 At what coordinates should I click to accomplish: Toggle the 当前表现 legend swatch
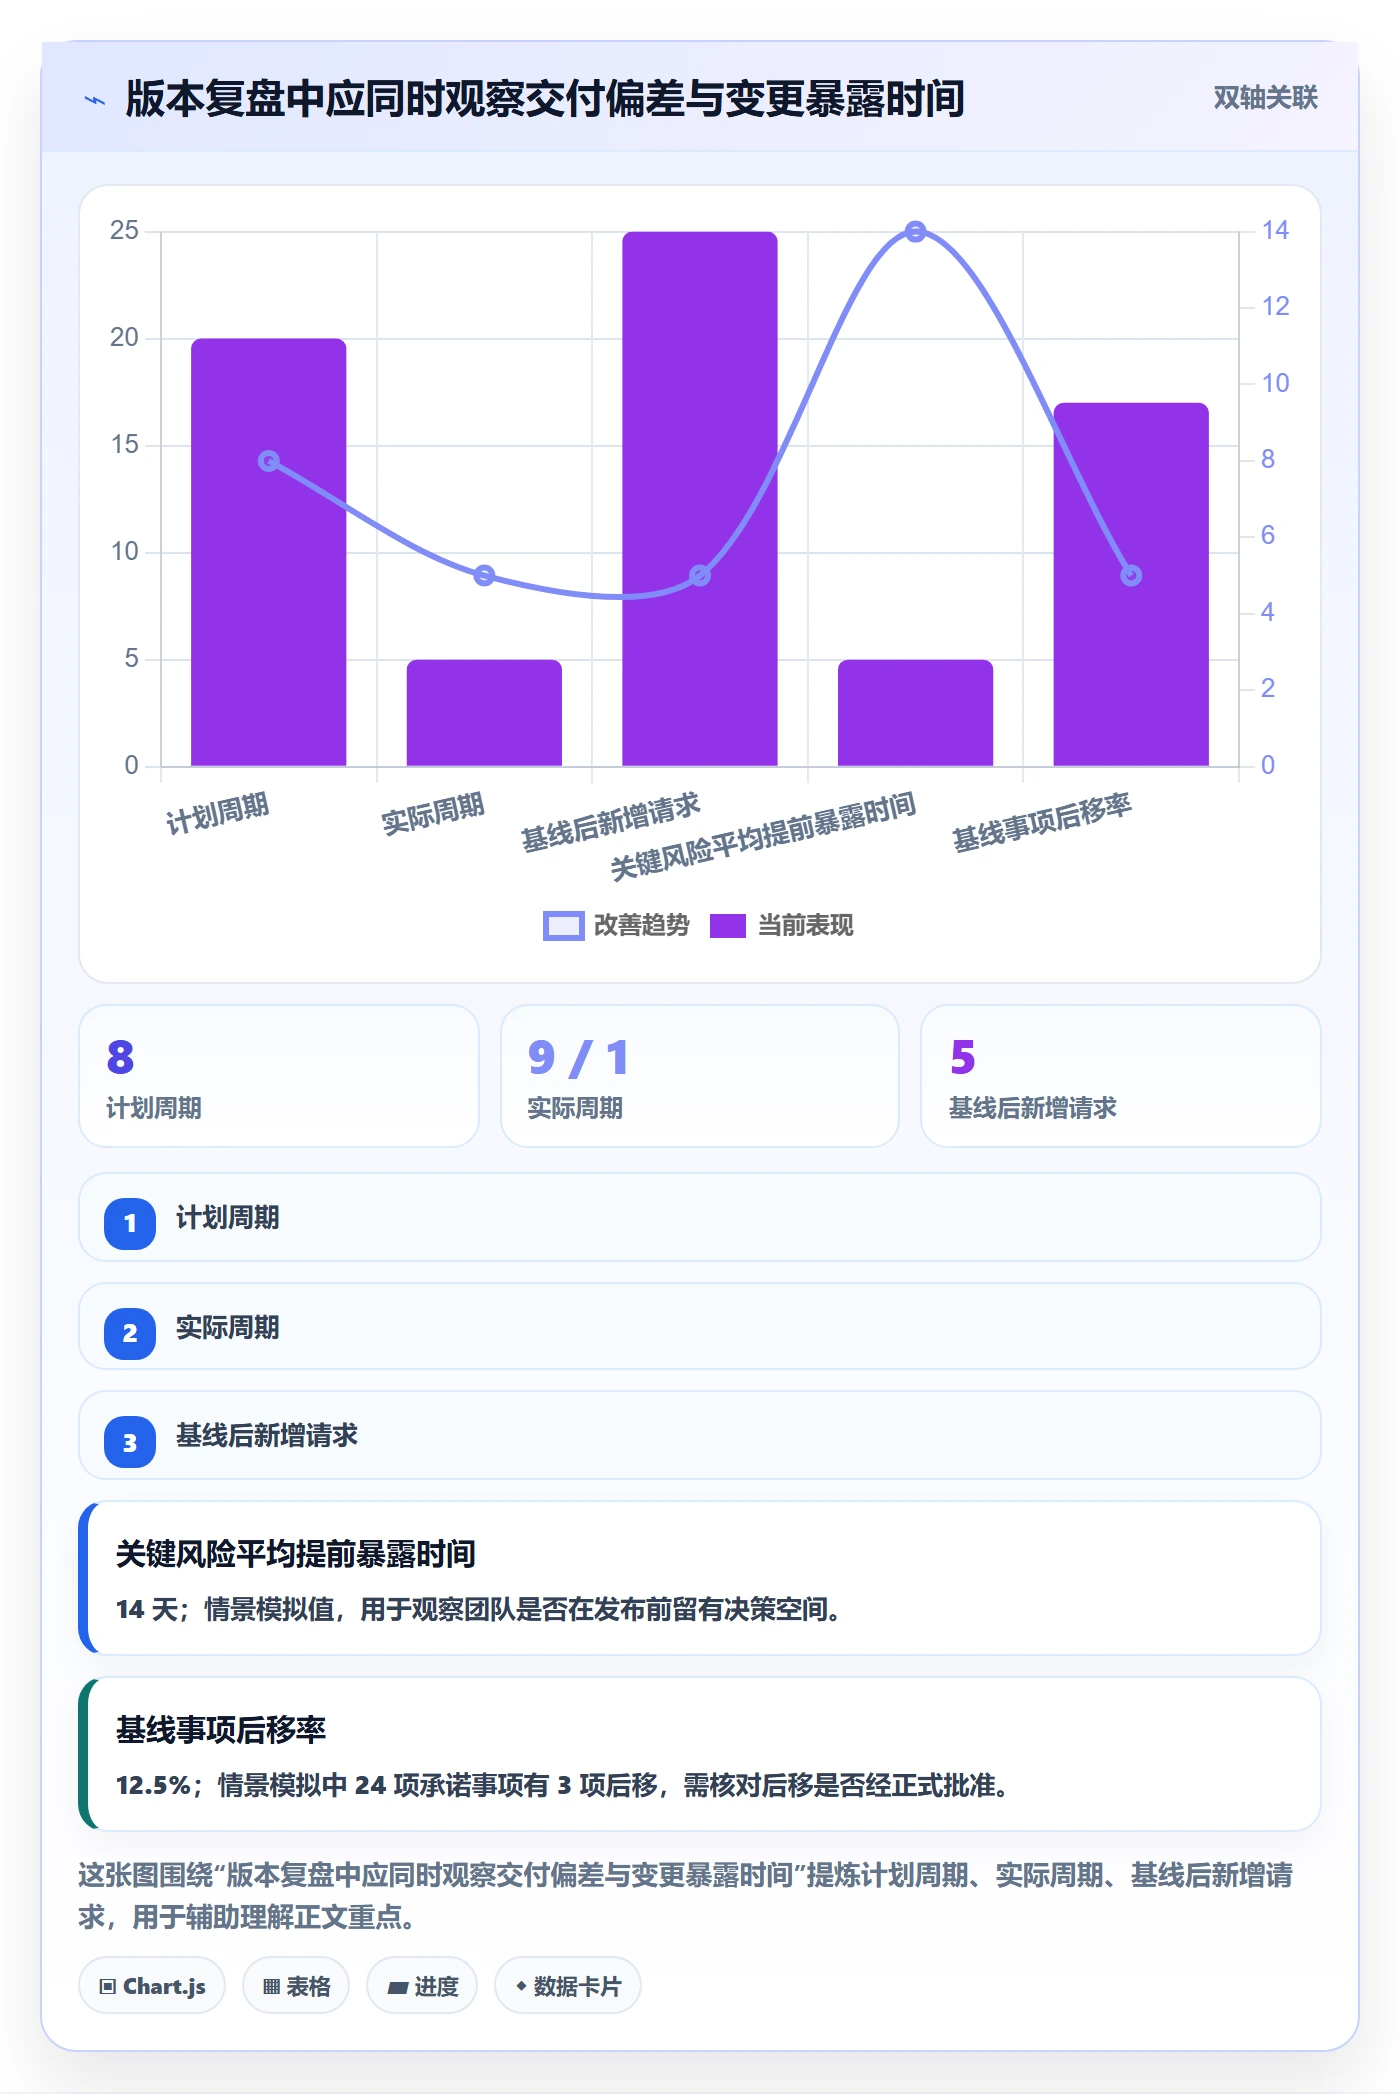[728, 926]
